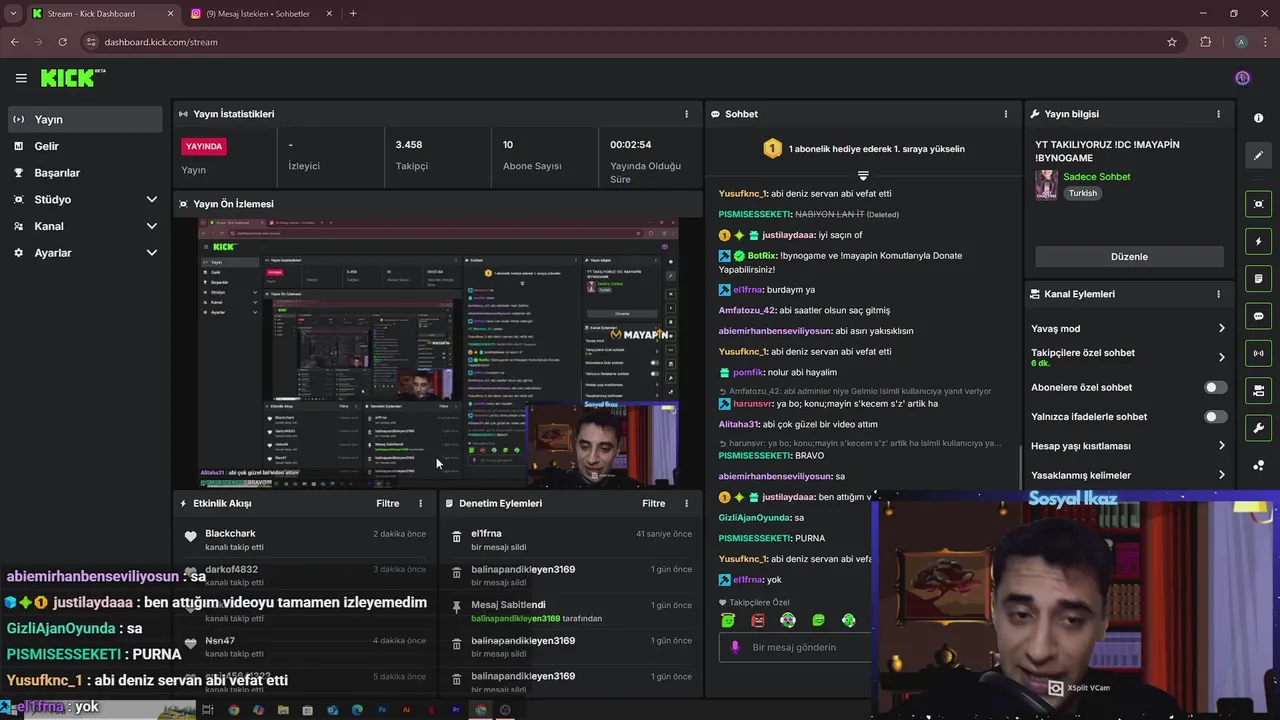The width and height of the screenshot is (1280, 720).
Task: Insert the green laughing emote
Action: tap(818, 621)
